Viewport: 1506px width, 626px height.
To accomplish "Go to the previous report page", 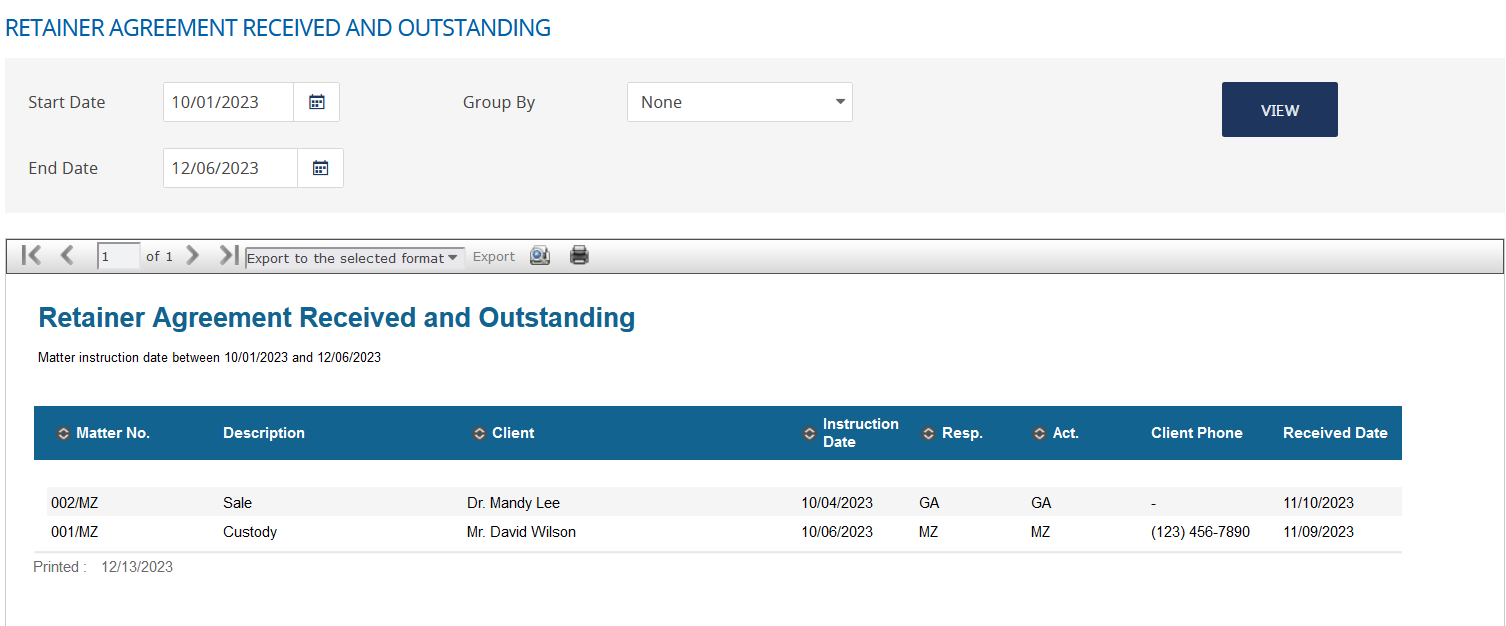I will (x=67, y=255).
